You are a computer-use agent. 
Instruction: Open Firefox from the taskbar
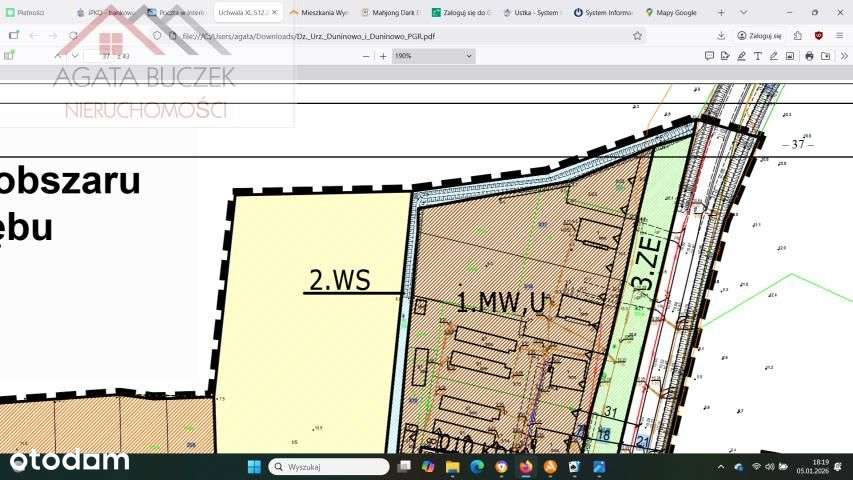(x=526, y=466)
